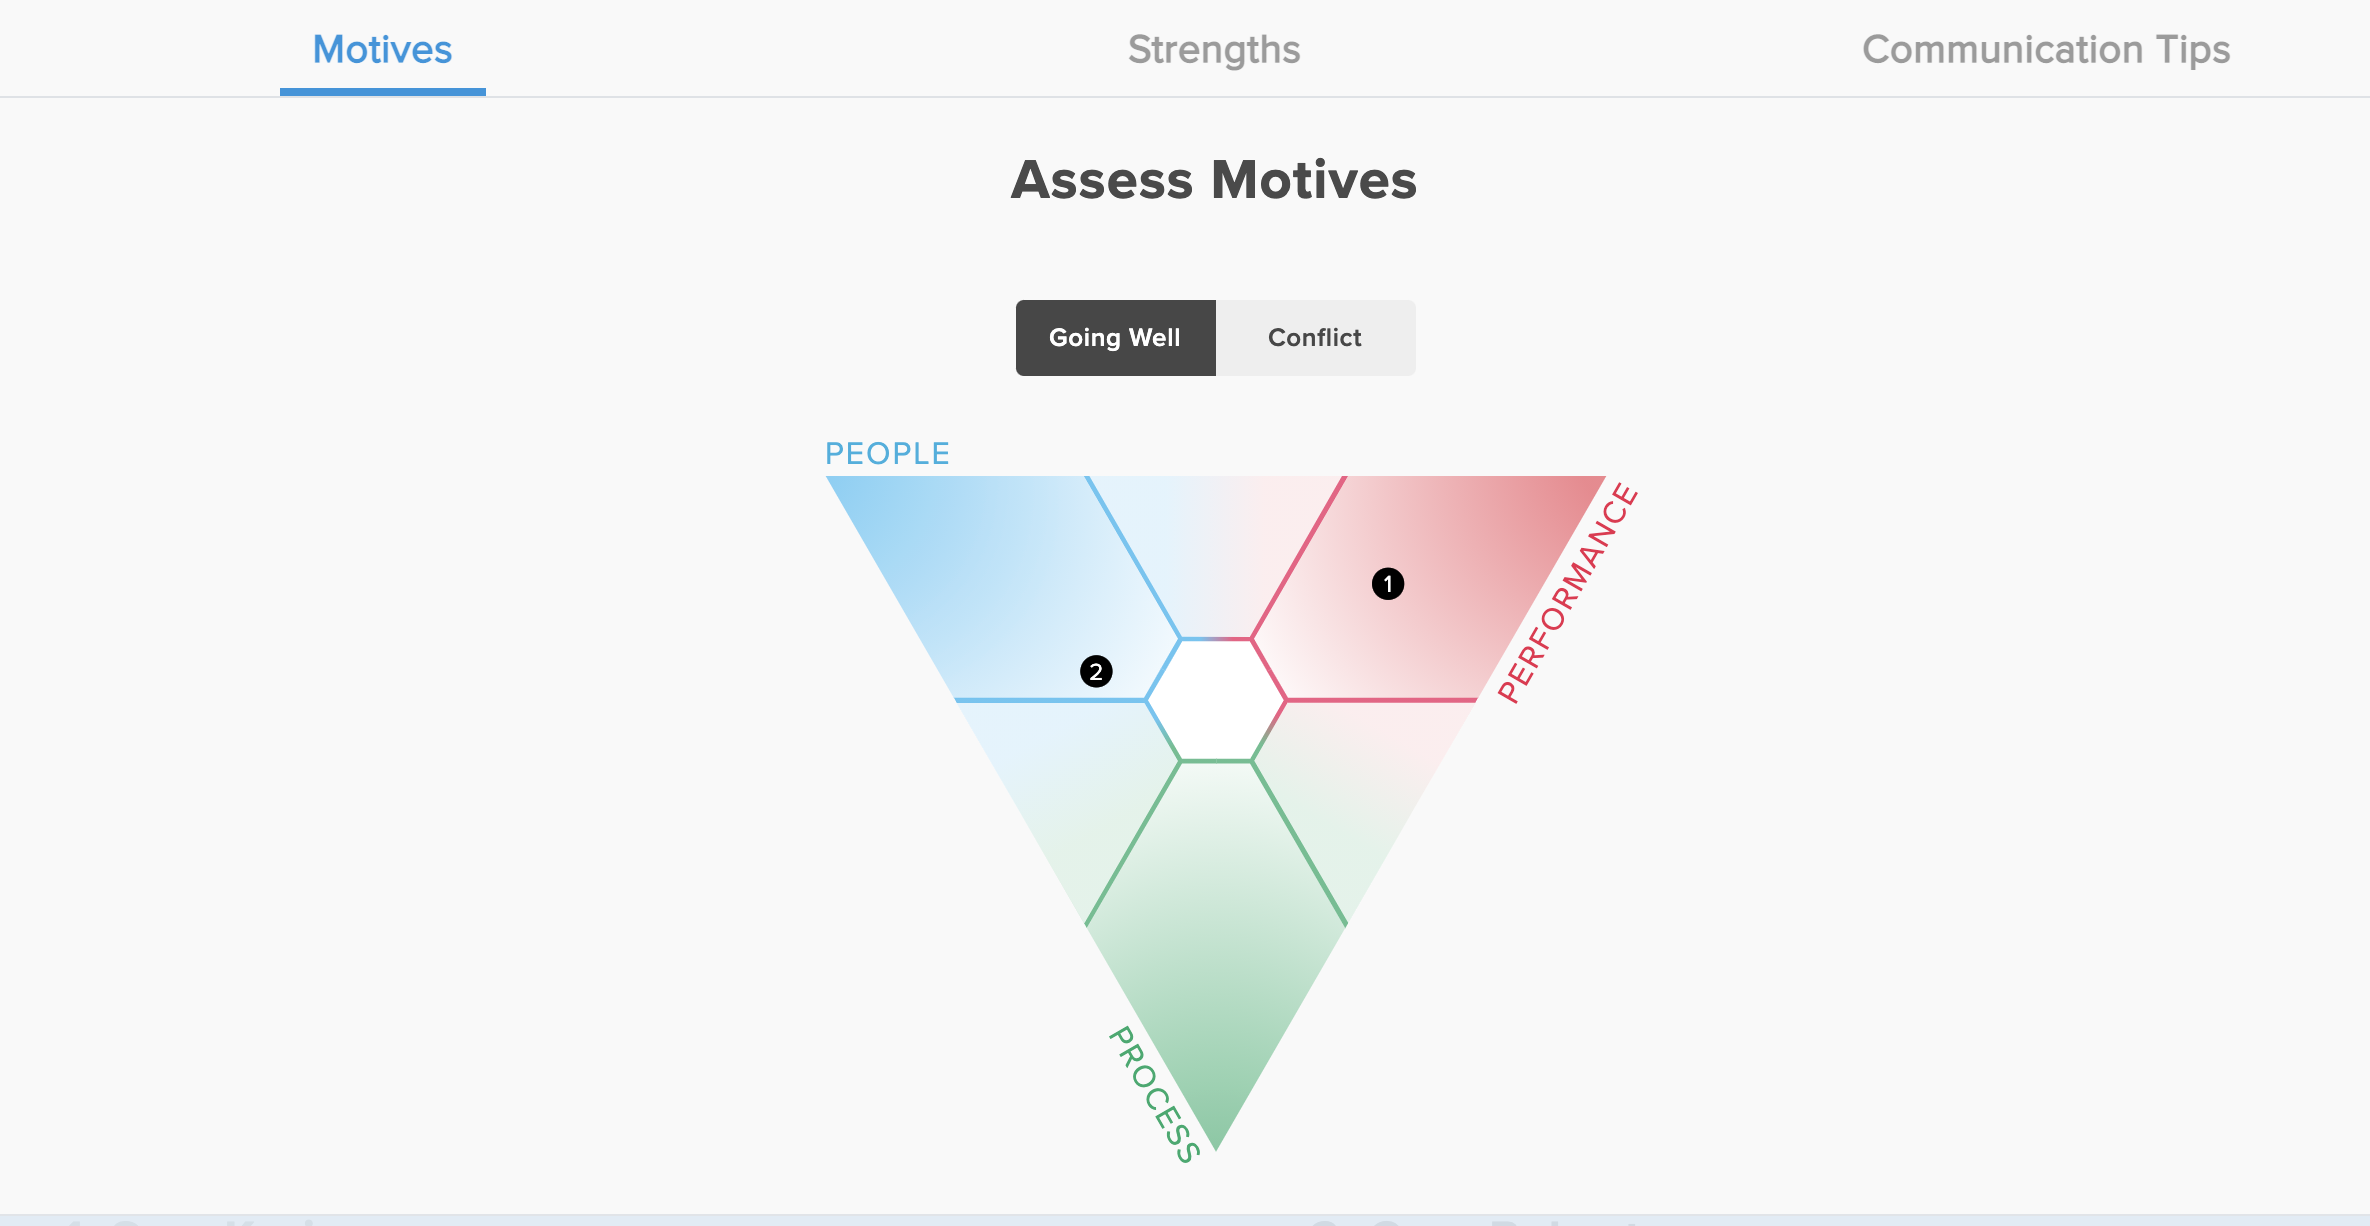Toggle the dark Going Well segment off

tap(1115, 337)
